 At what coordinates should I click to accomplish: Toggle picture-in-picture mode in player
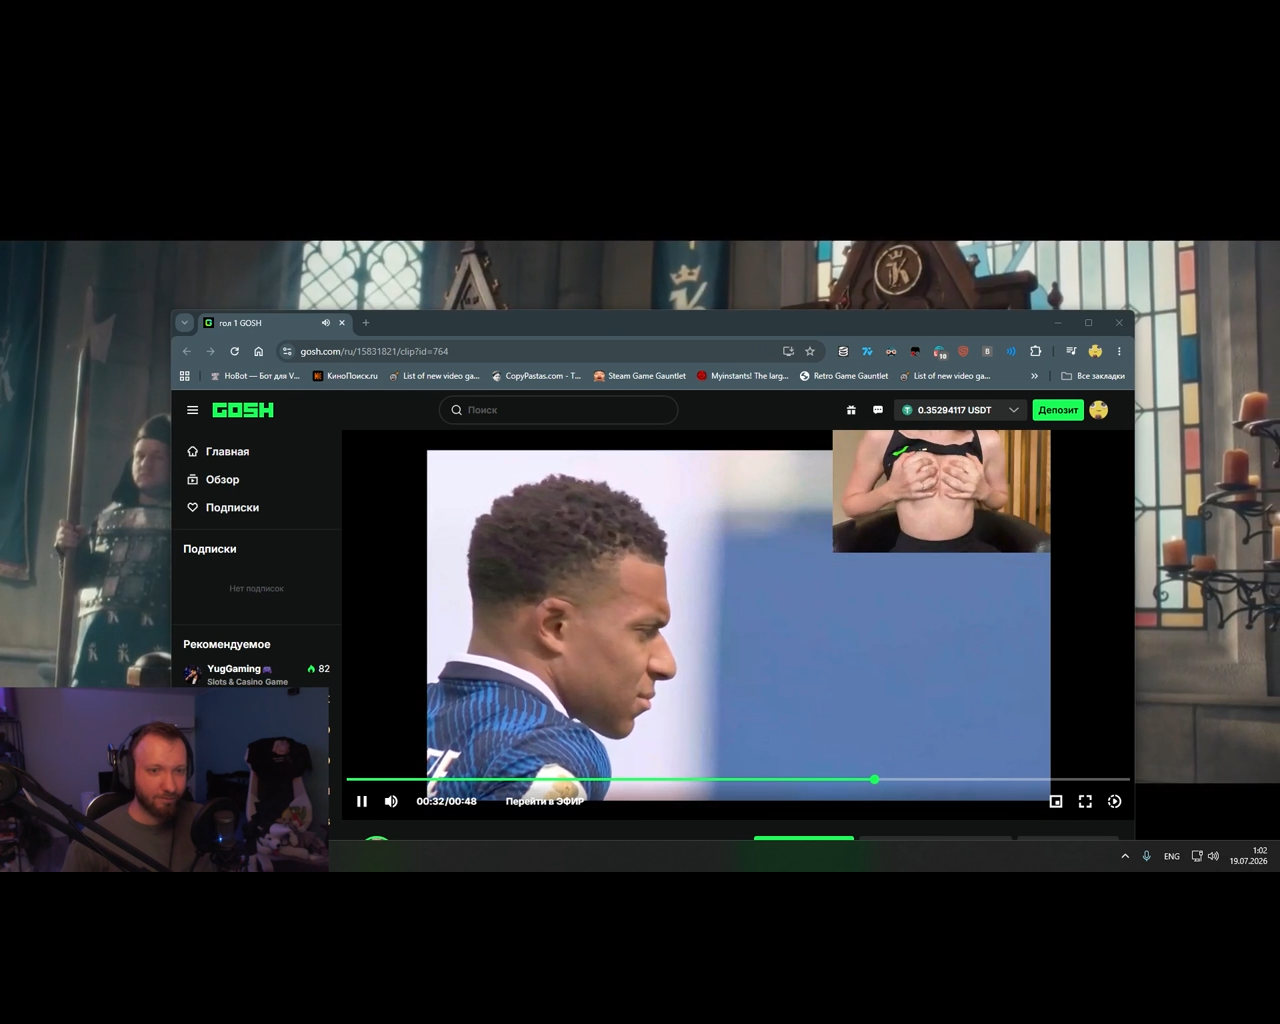[x=1056, y=801]
